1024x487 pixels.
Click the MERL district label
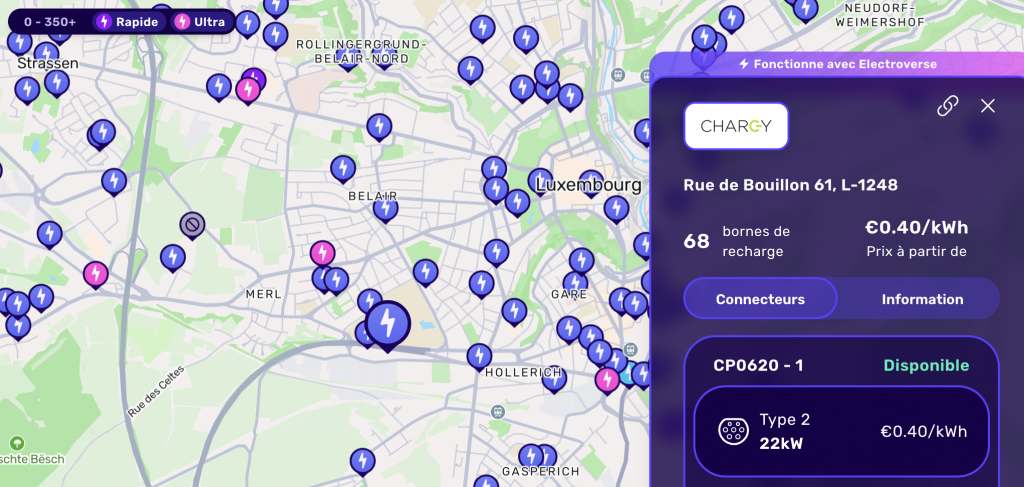(264, 294)
